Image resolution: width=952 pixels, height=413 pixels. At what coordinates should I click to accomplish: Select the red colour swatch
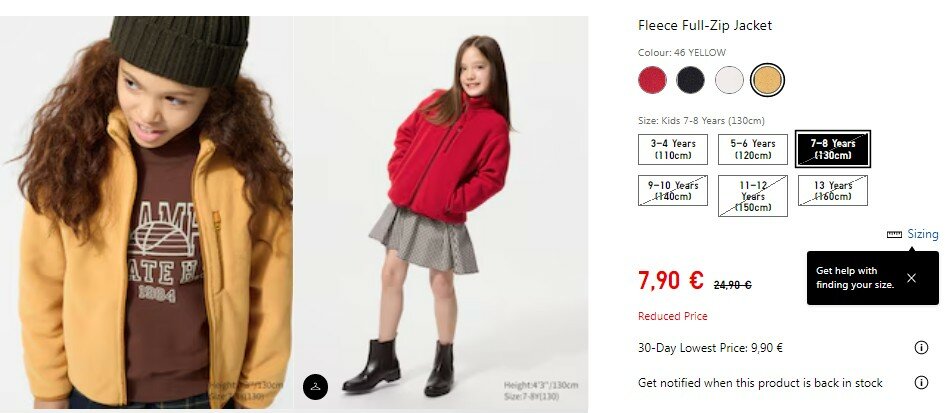[x=652, y=80]
